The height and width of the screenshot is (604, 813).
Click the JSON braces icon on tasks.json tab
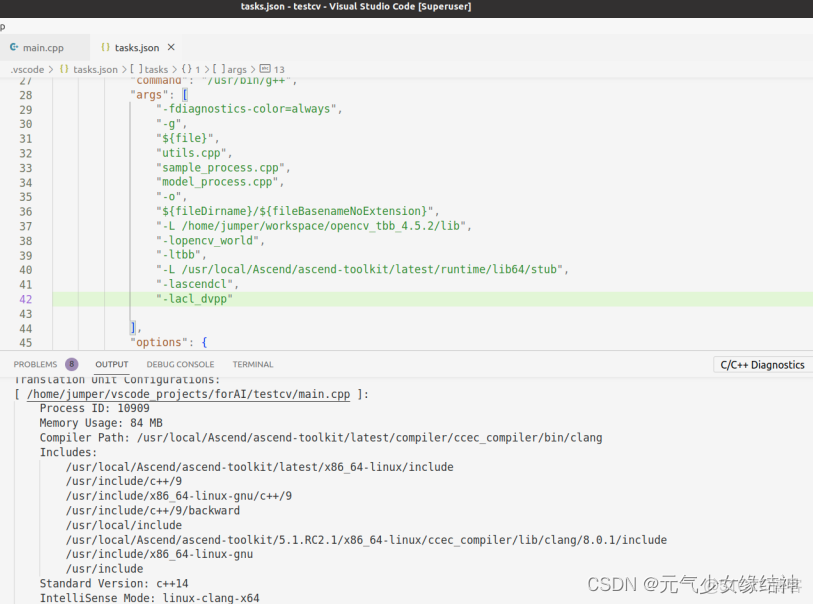(106, 47)
